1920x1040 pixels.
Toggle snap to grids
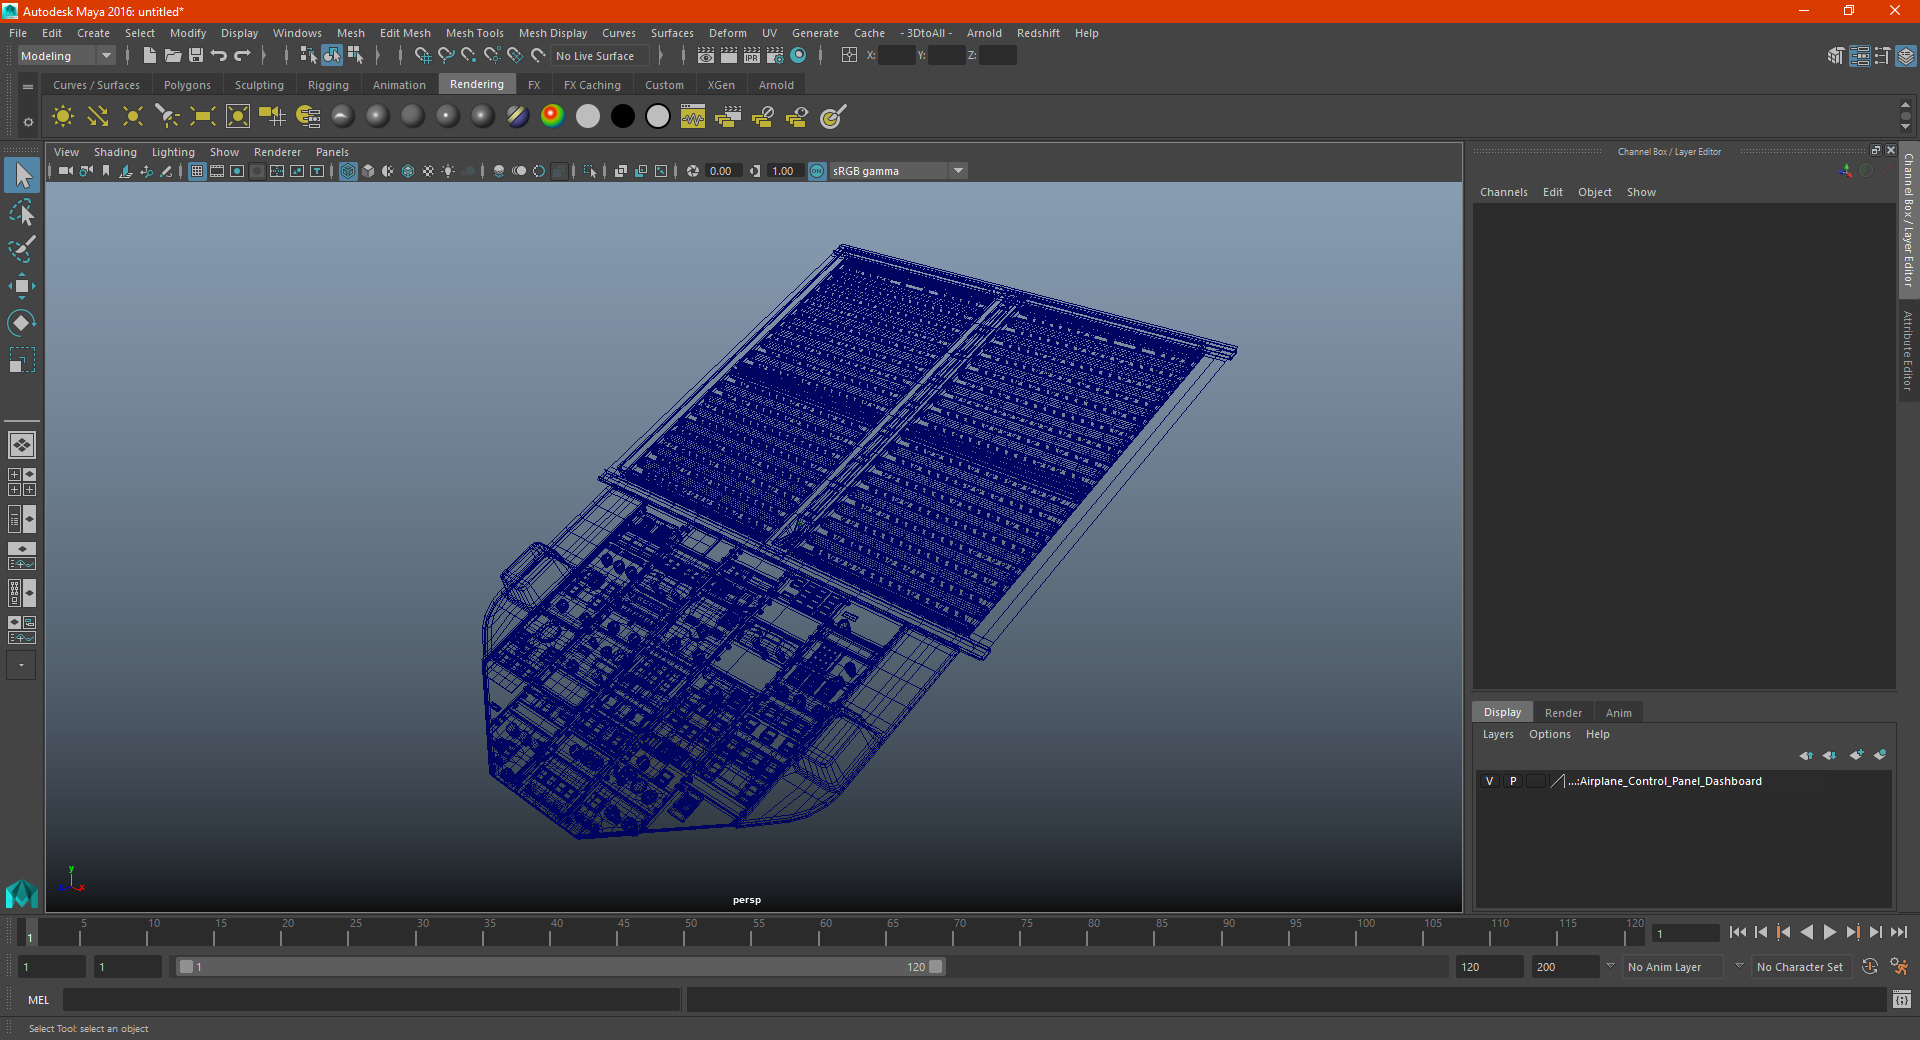pyautogui.click(x=423, y=56)
